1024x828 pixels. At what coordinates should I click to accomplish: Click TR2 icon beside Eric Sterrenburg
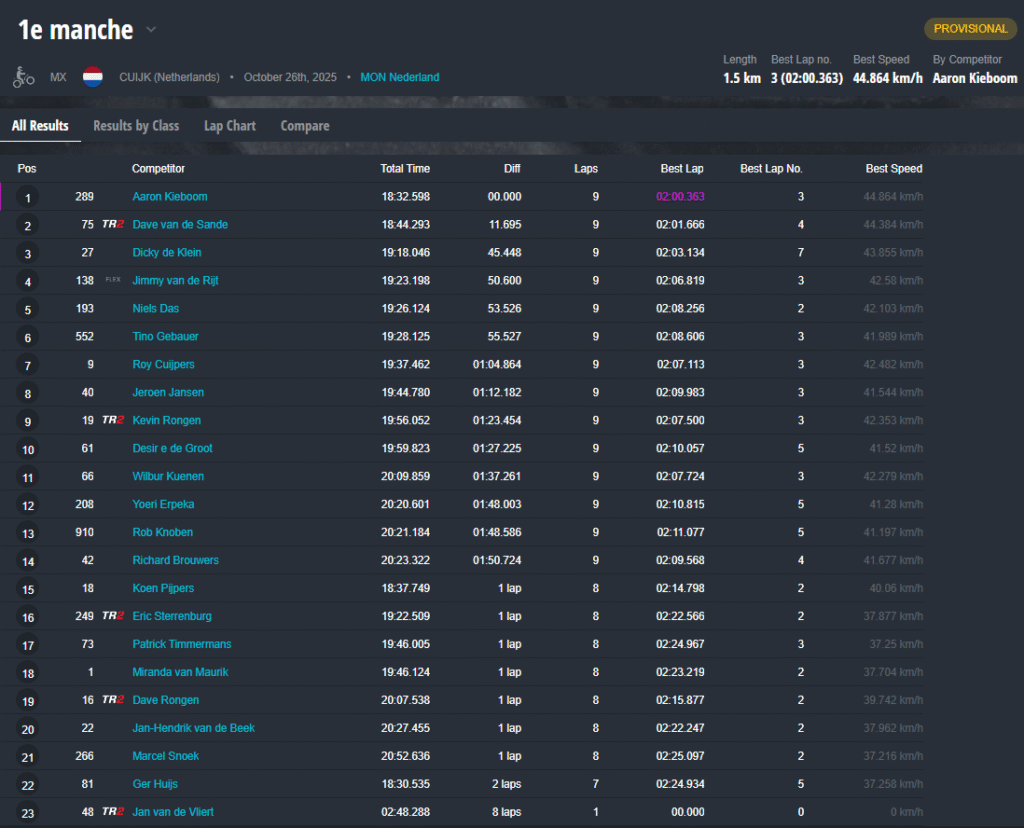click(113, 617)
